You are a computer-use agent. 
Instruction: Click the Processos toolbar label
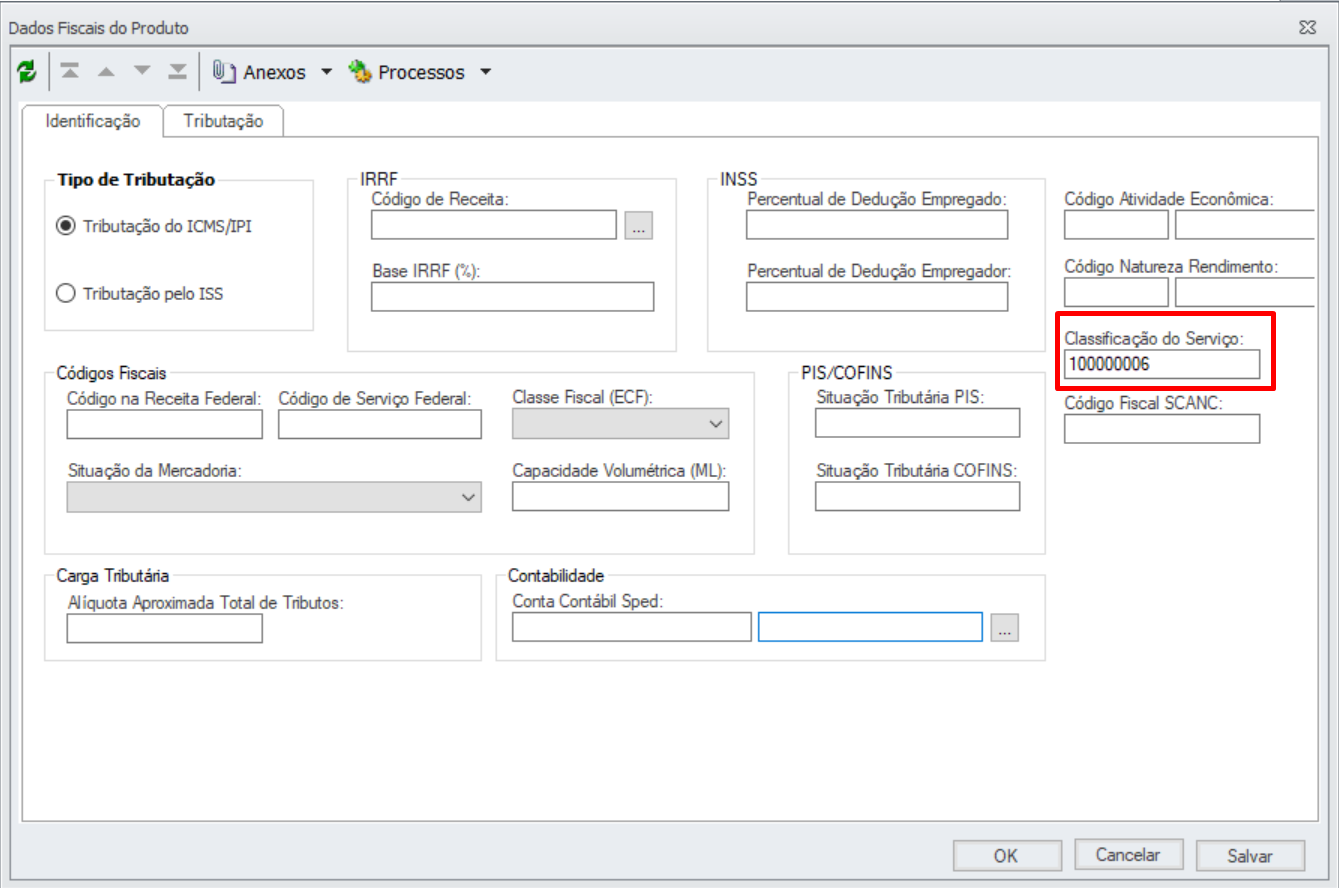pyautogui.click(x=421, y=72)
